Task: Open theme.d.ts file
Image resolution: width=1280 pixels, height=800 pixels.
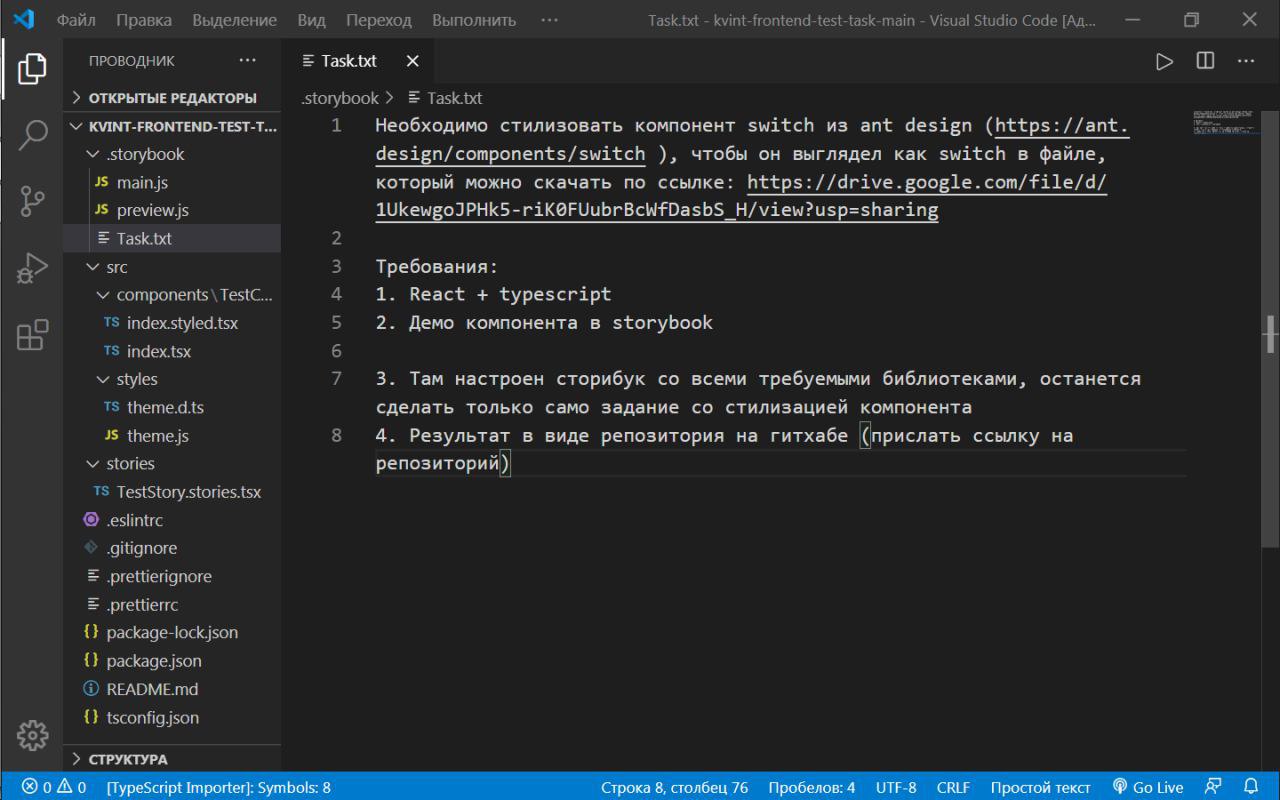Action: point(172,407)
